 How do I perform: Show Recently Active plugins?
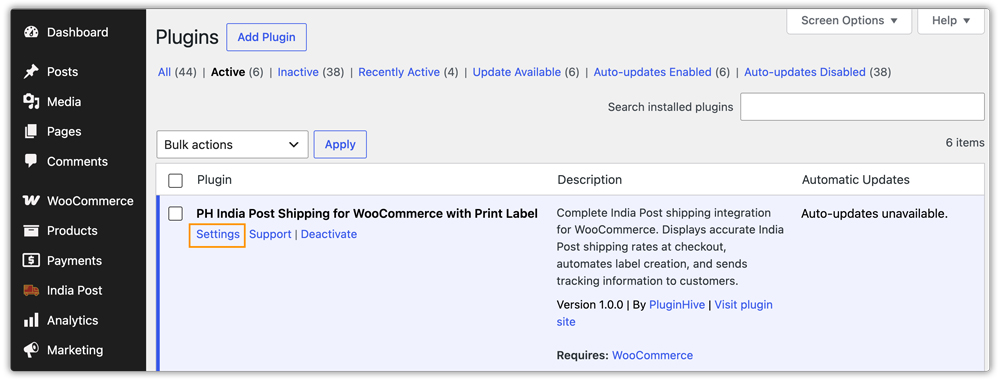point(399,73)
